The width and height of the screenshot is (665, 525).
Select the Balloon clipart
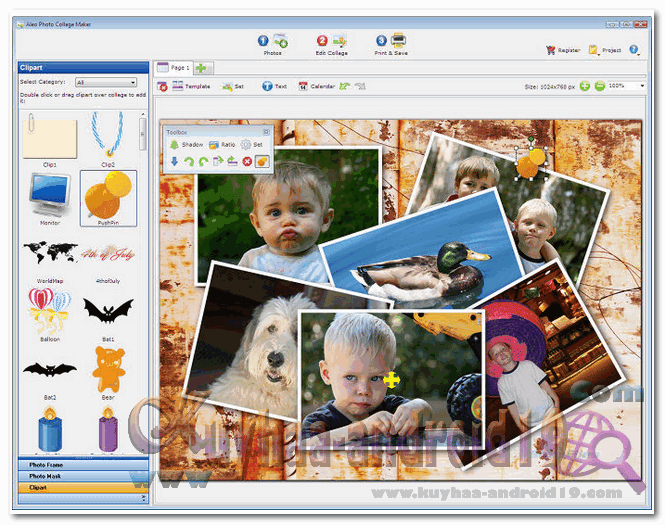50,310
